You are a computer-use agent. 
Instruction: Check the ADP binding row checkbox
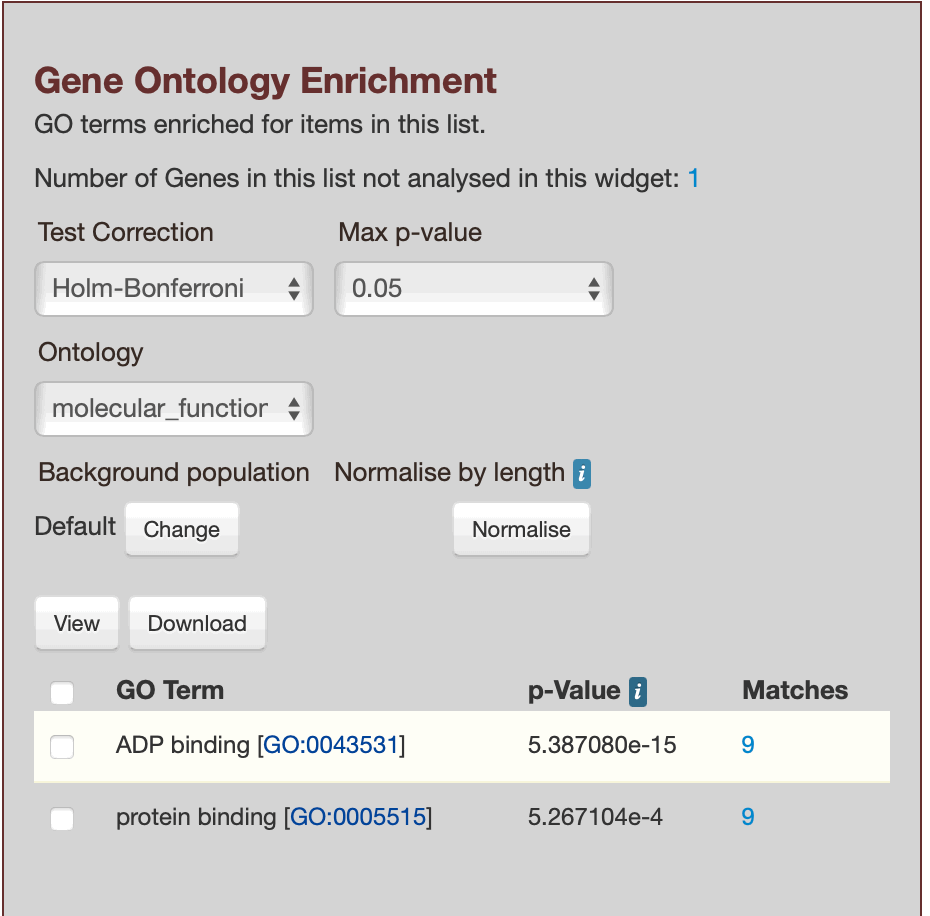tap(62, 746)
